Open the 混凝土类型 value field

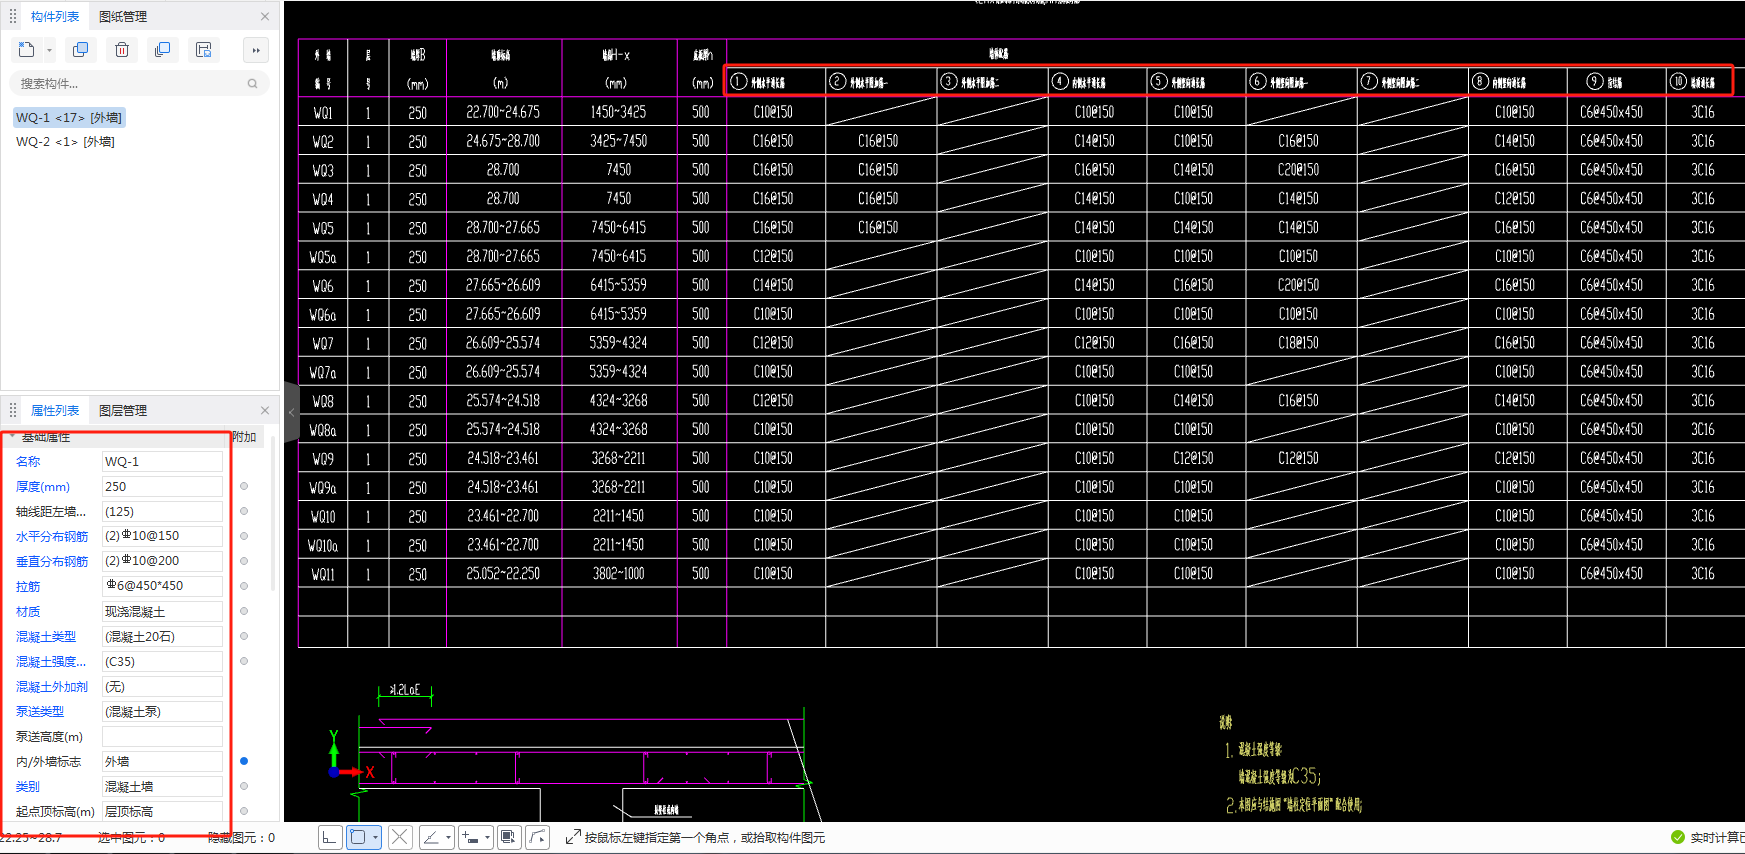[x=162, y=637]
